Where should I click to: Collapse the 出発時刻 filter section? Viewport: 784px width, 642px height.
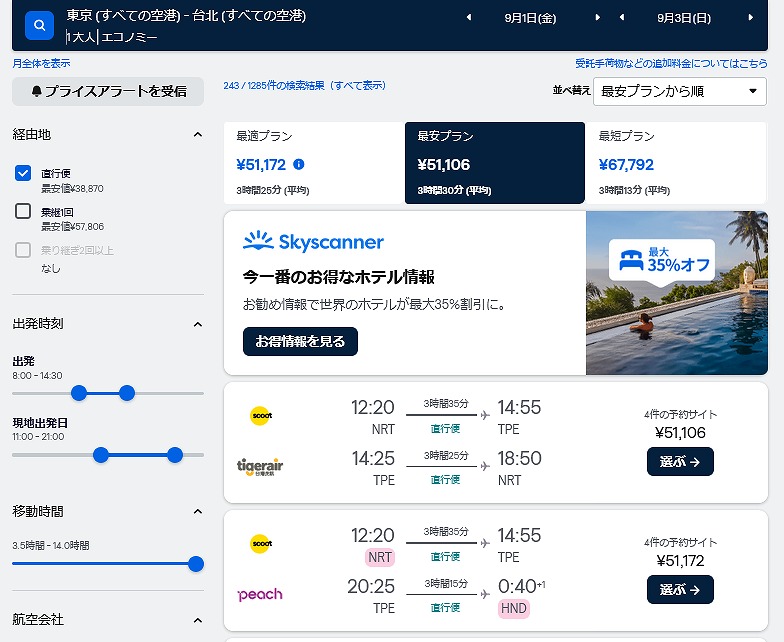[198, 324]
